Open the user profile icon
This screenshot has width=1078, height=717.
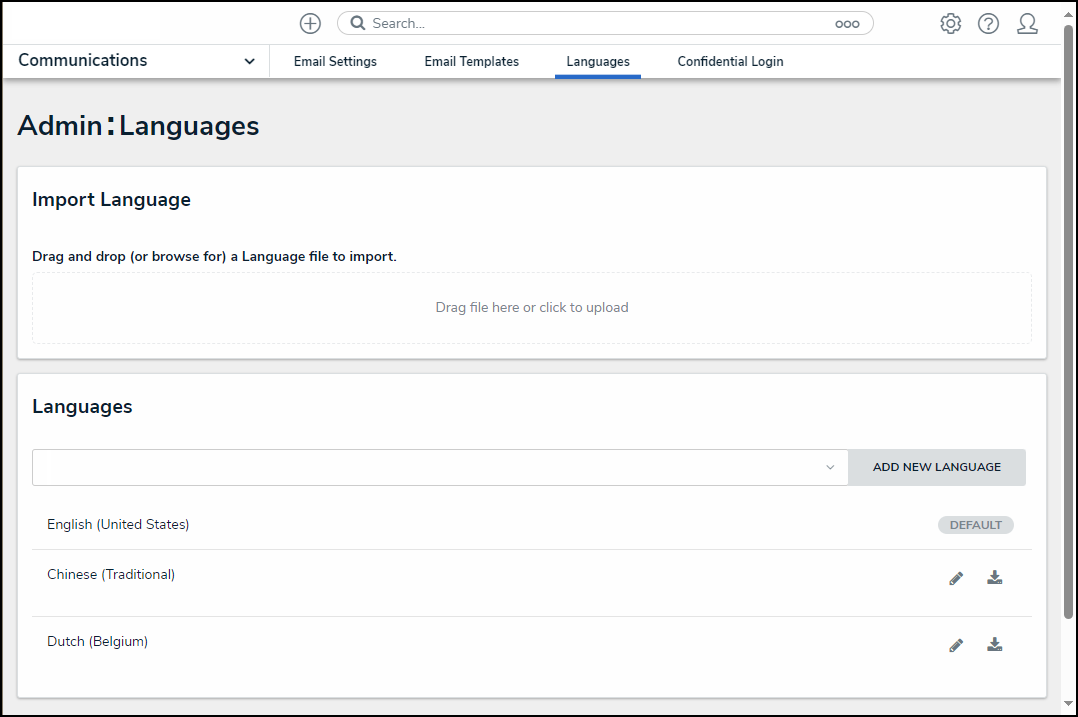point(1027,24)
